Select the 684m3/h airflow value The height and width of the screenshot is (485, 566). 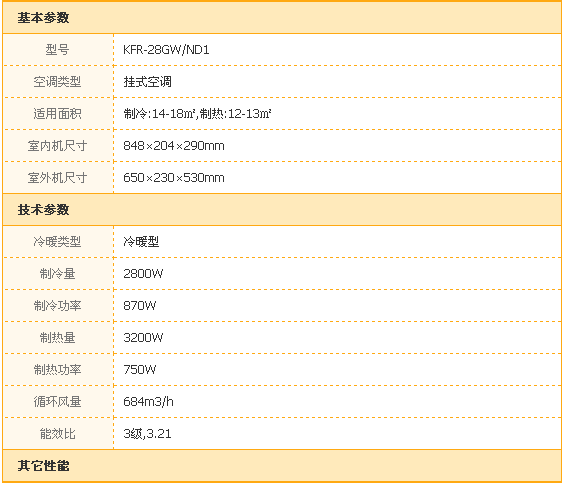[148, 402]
